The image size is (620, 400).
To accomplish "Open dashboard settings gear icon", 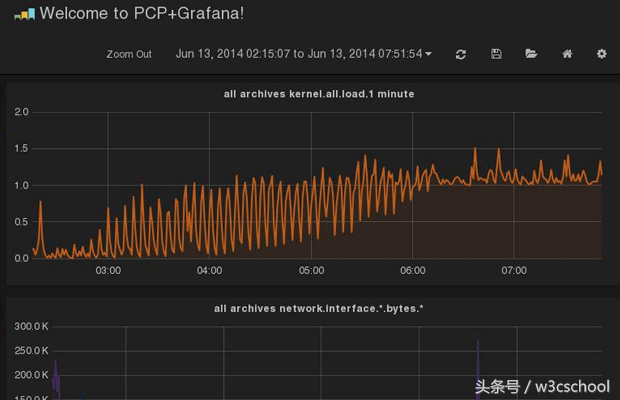I will click(601, 53).
